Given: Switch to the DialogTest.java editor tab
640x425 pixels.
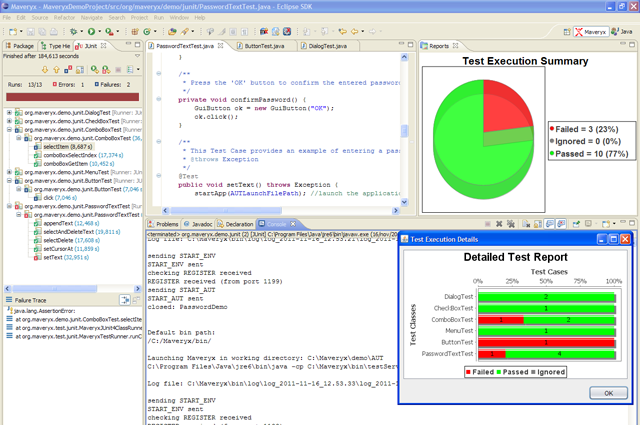Looking at the screenshot, I should (x=327, y=46).
